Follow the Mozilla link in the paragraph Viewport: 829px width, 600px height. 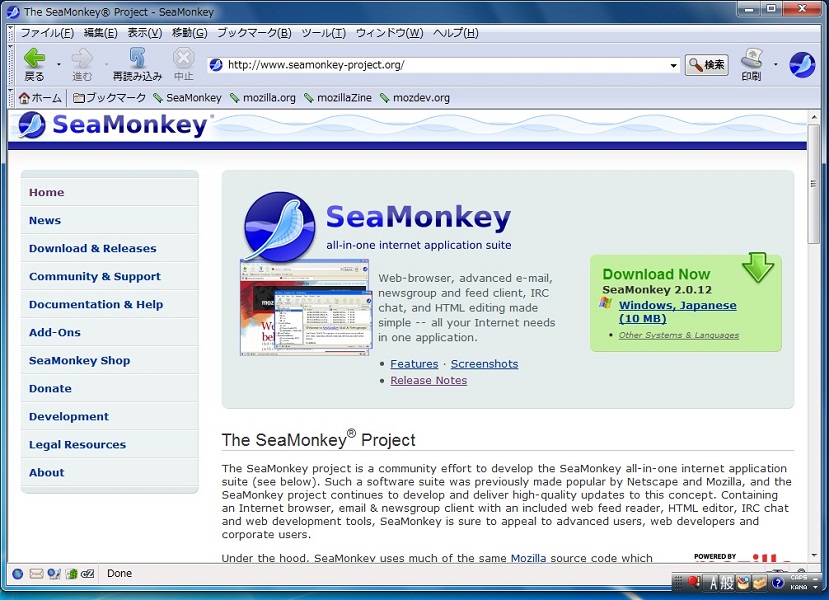[x=528, y=558]
